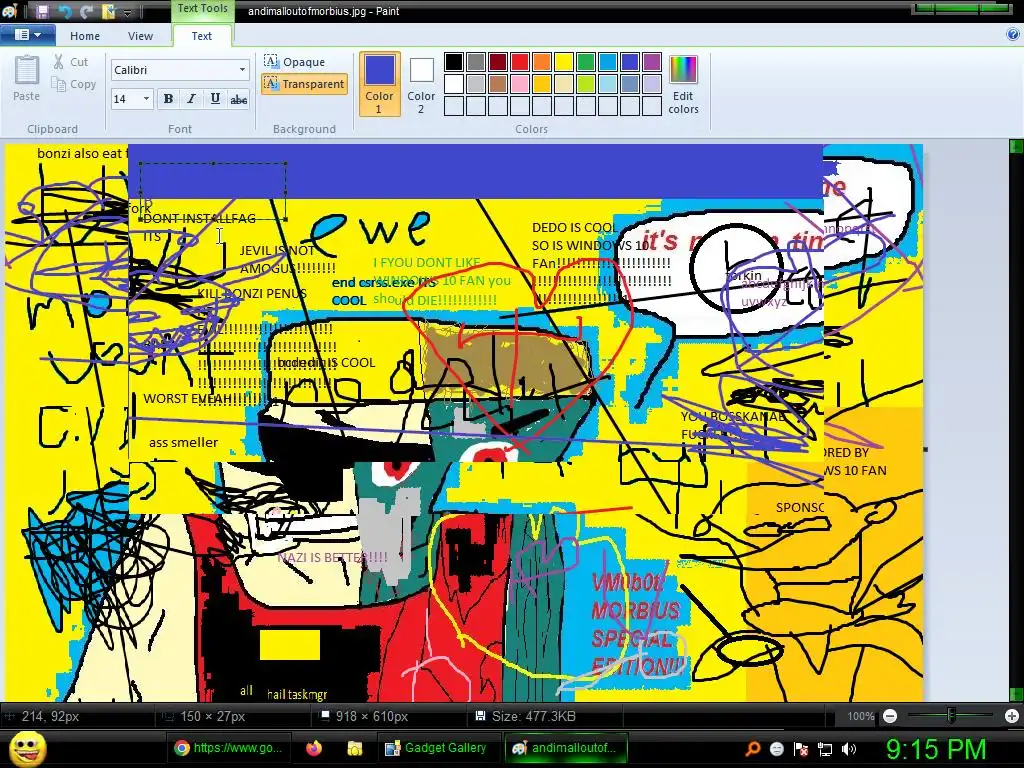
Task: Click the Paste clipboard button
Action: (26, 78)
